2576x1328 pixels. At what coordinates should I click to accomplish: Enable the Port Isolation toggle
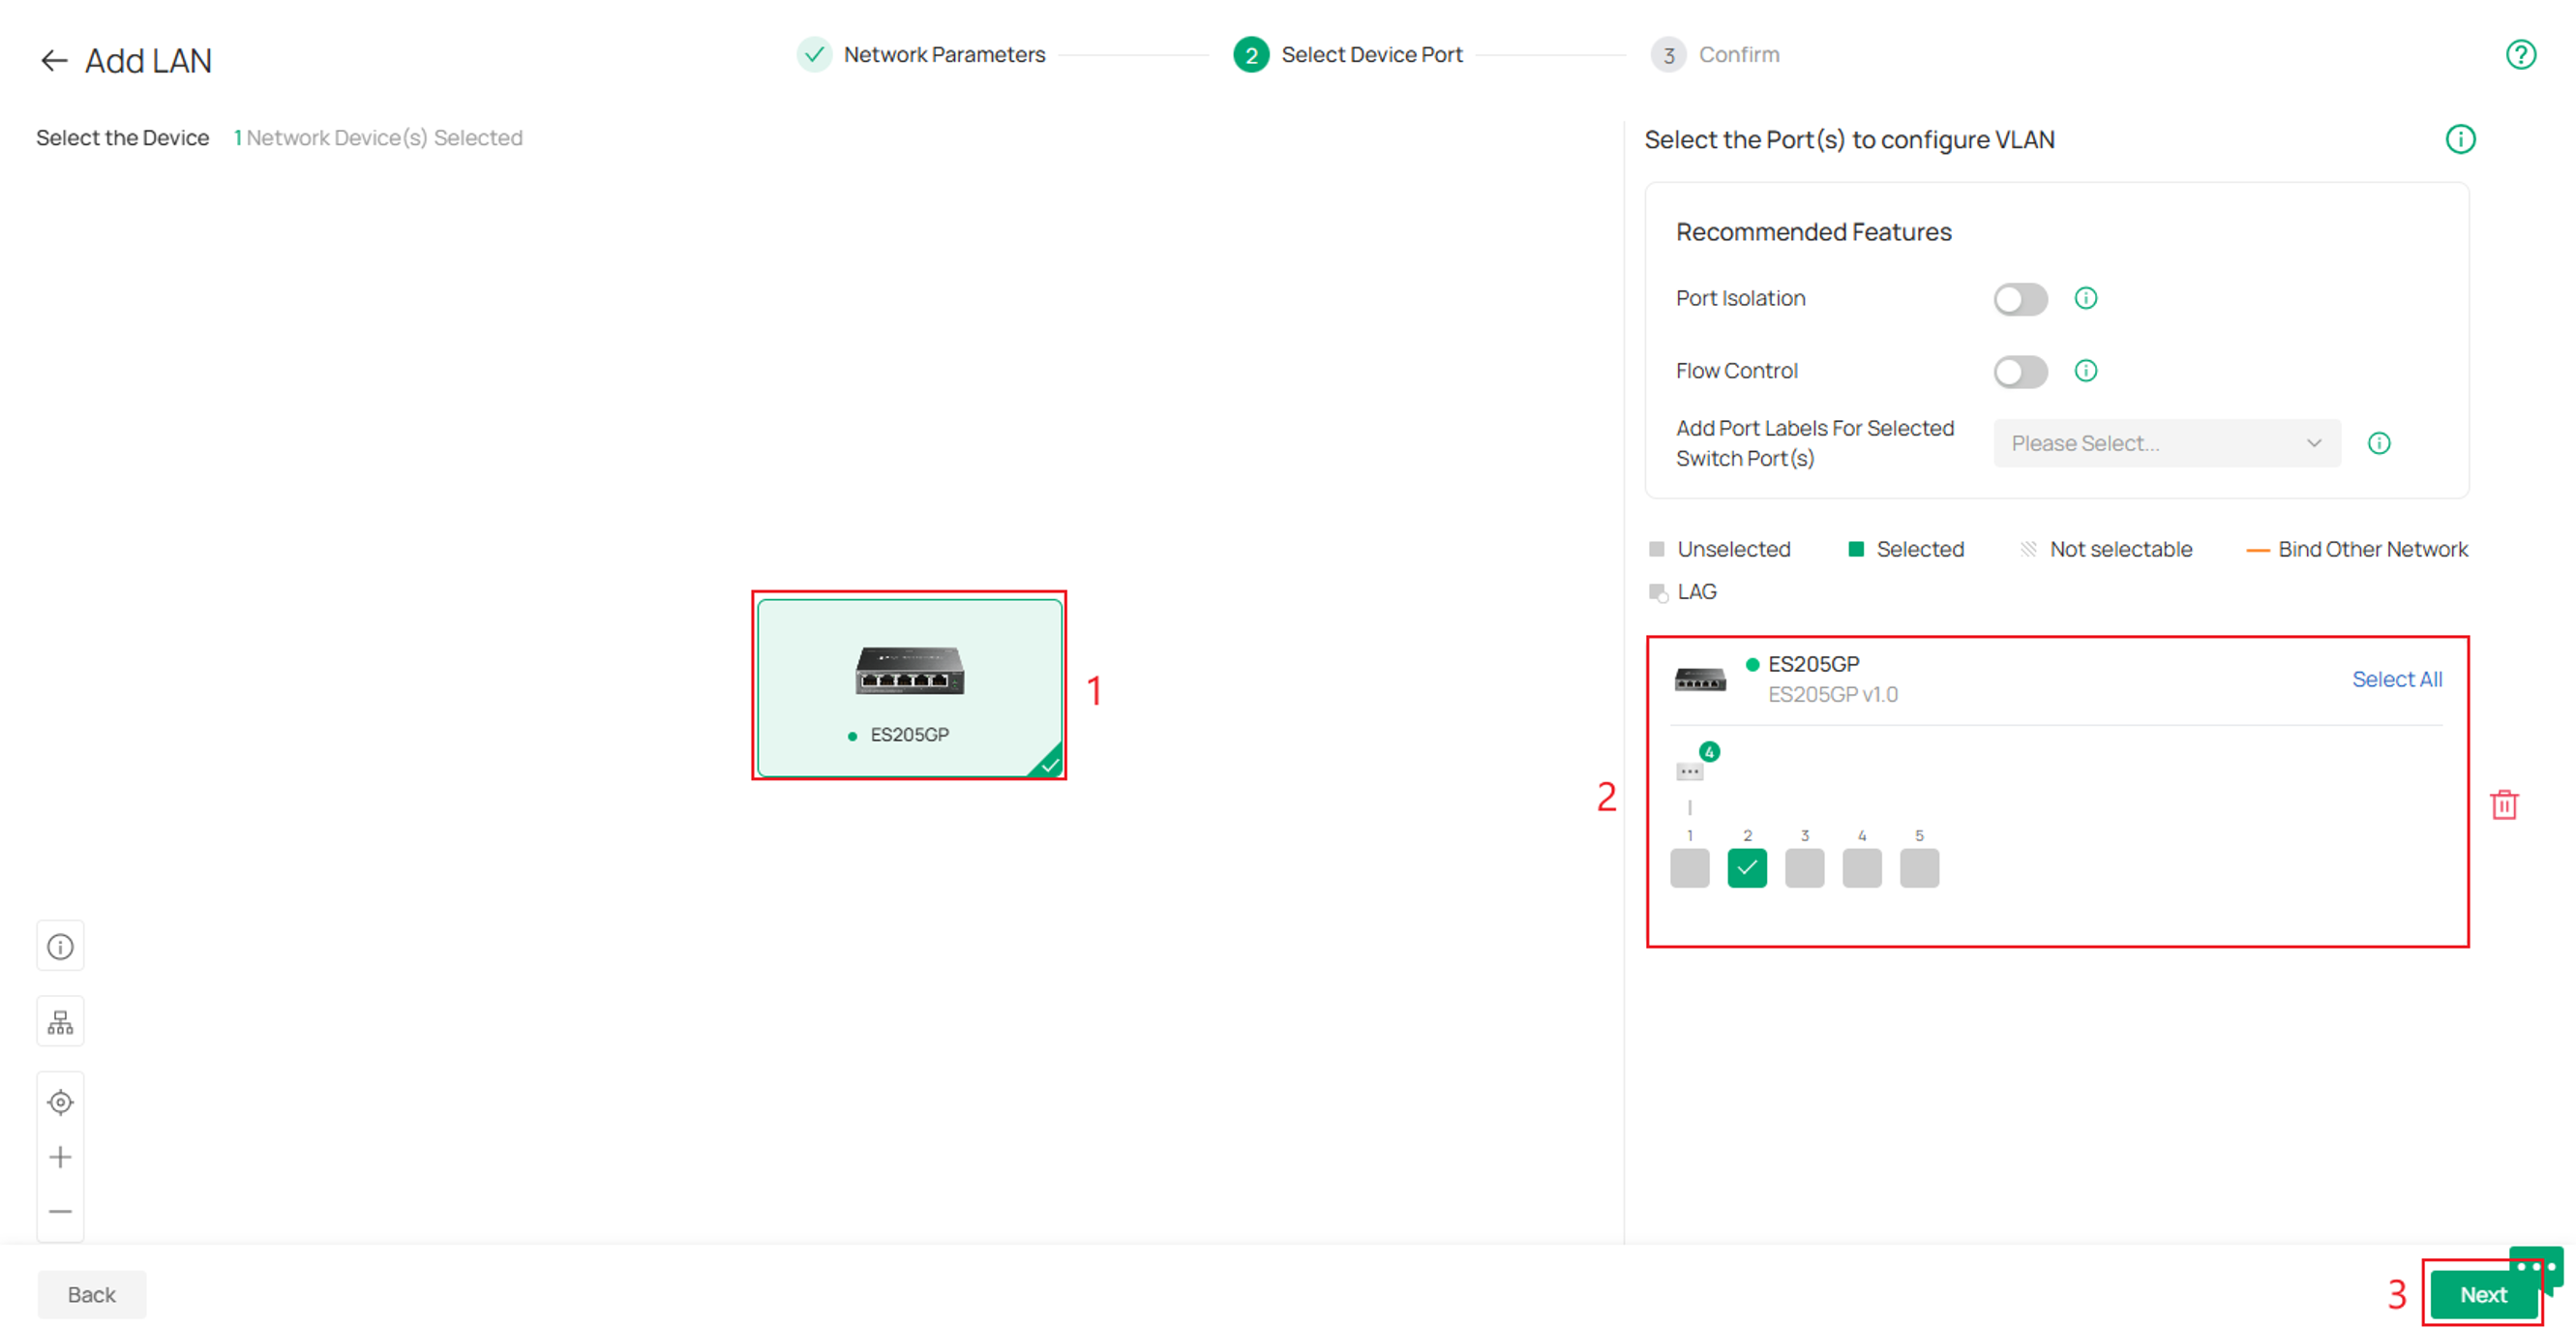(x=2020, y=299)
